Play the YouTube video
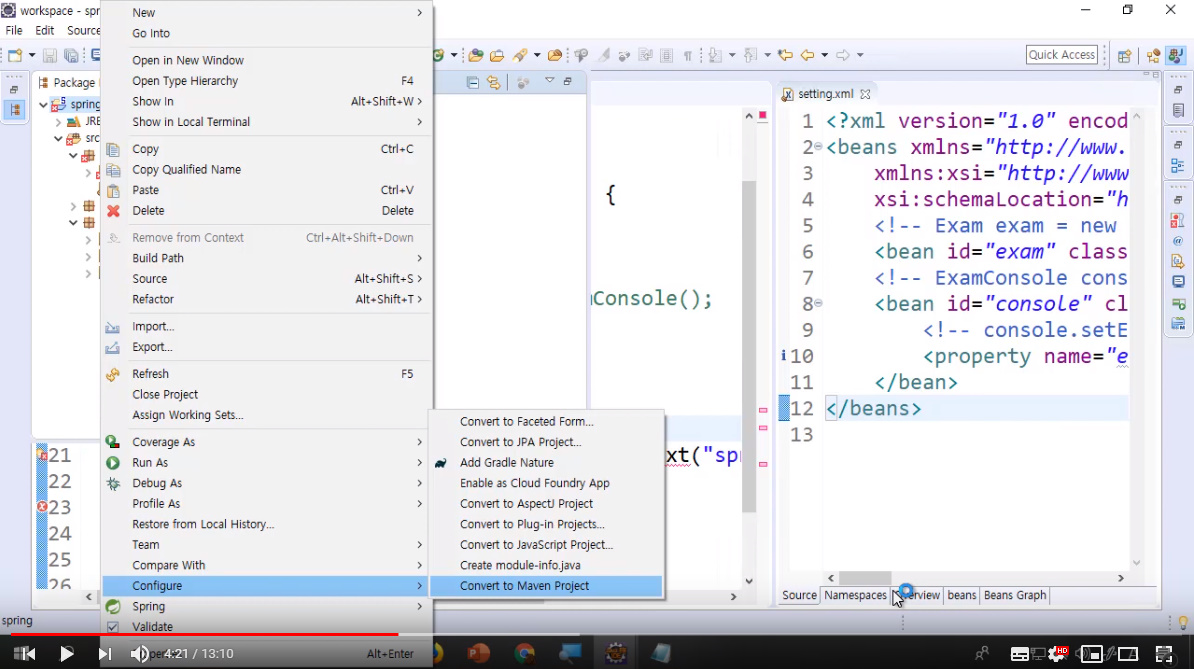 [x=66, y=654]
